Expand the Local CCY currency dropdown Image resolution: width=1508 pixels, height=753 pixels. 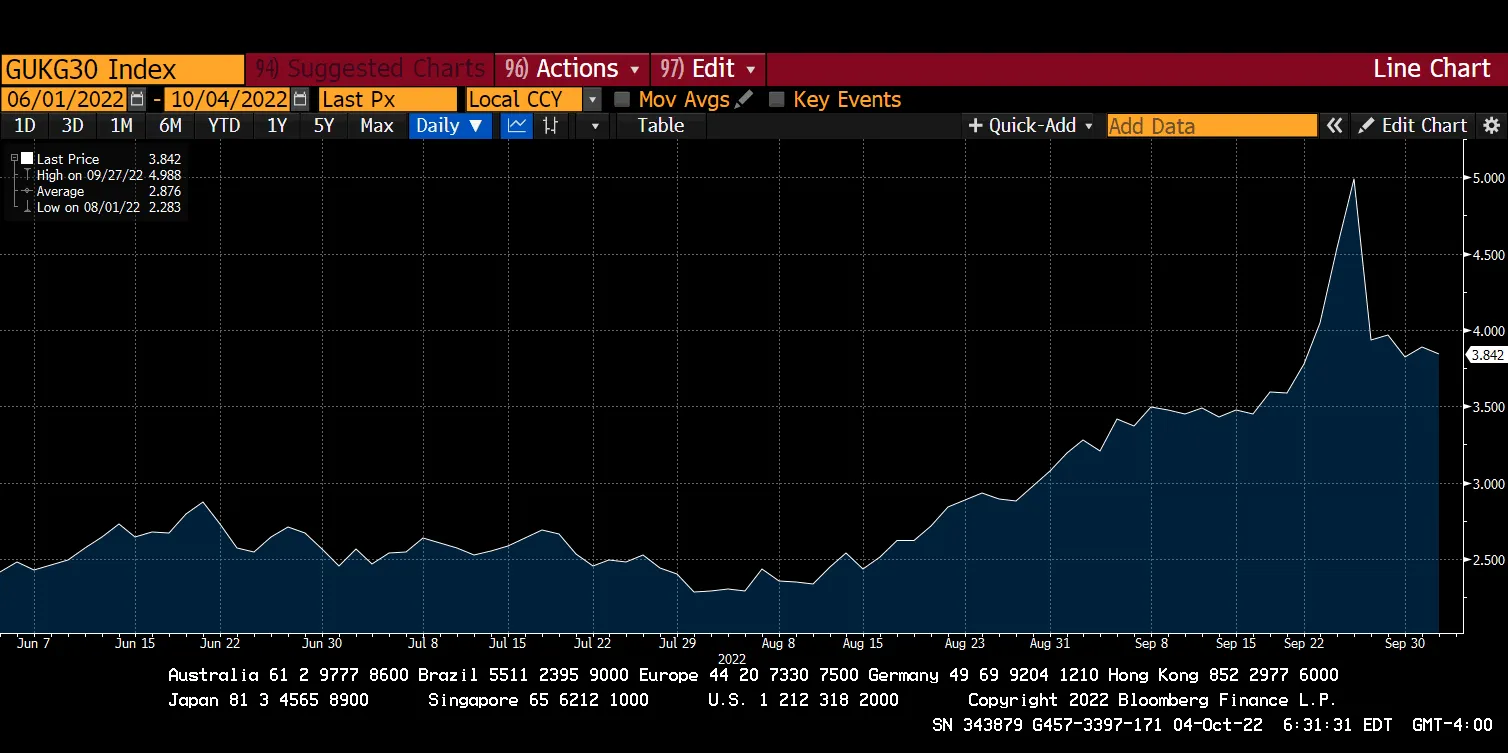593,100
